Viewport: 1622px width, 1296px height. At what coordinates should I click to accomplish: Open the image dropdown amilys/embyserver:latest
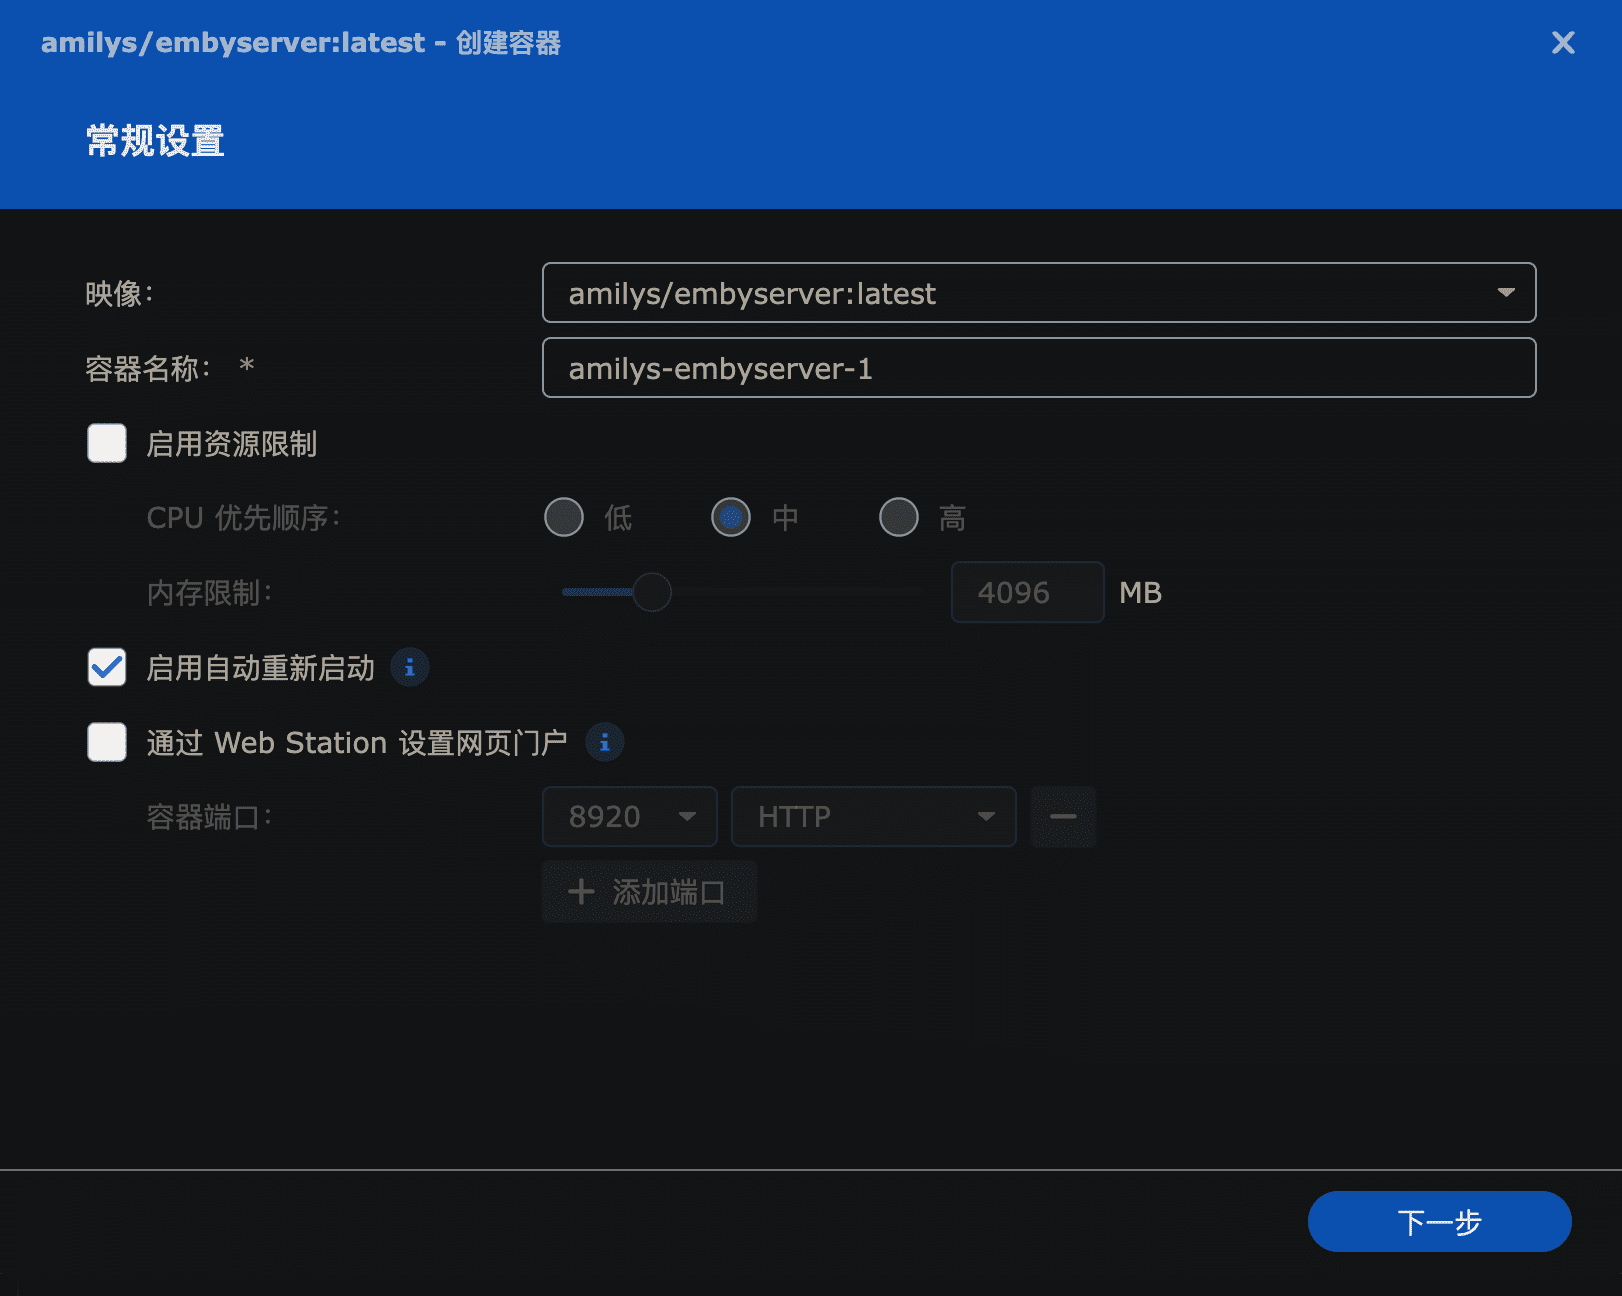coord(1039,293)
